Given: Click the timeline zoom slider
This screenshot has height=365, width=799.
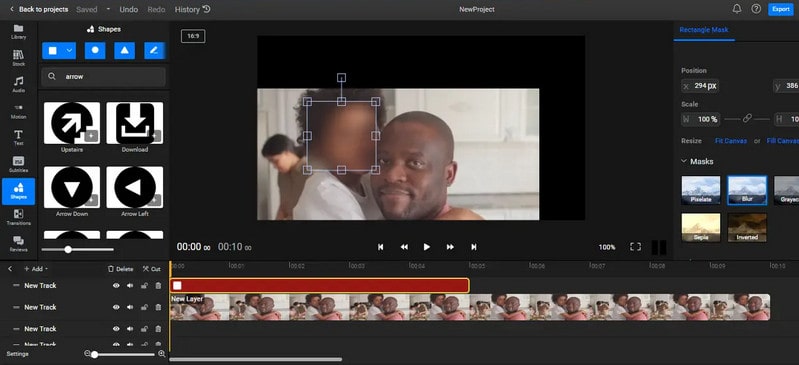Looking at the screenshot, I should (x=123, y=354).
